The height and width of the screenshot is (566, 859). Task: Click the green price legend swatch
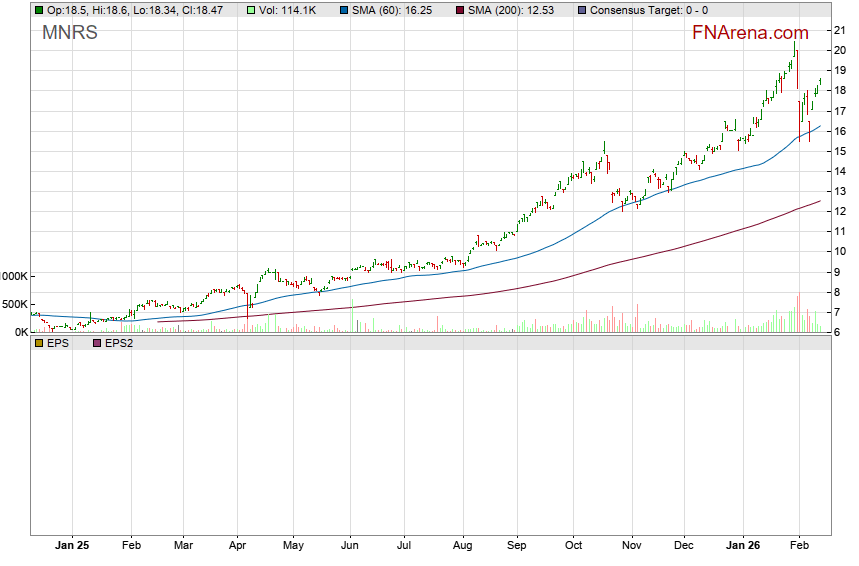tap(38, 10)
